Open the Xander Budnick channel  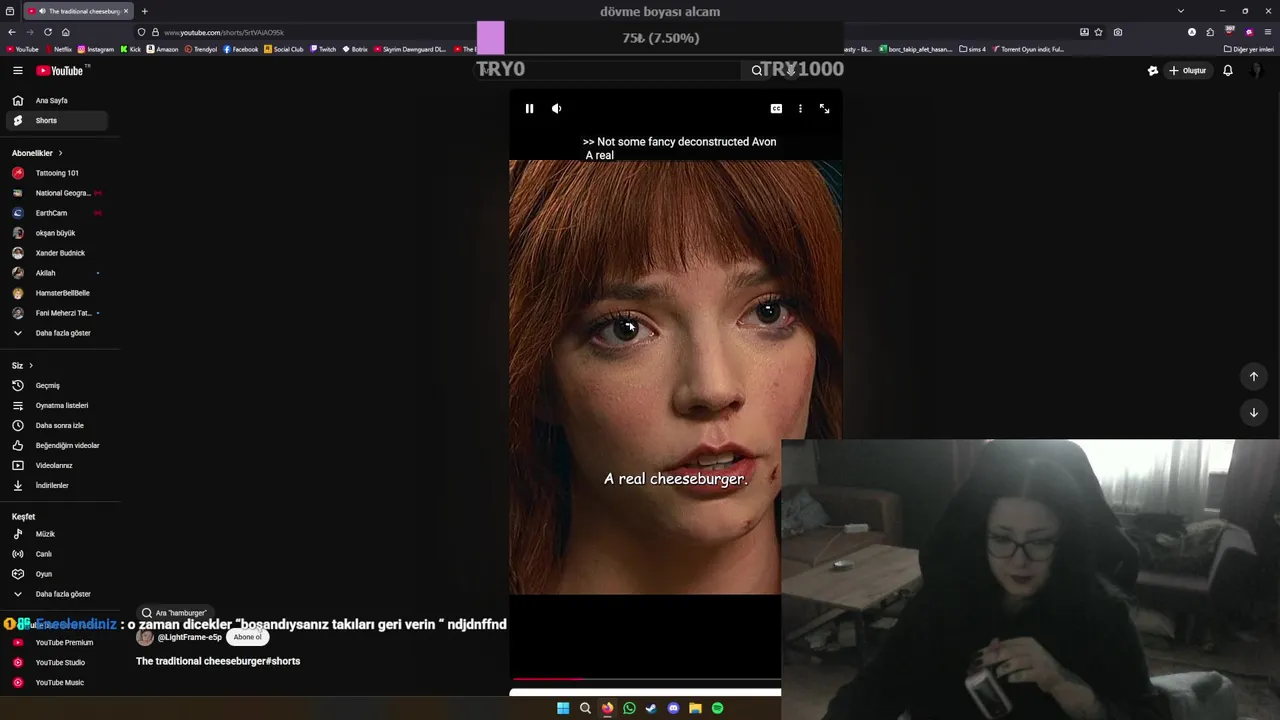(56, 253)
